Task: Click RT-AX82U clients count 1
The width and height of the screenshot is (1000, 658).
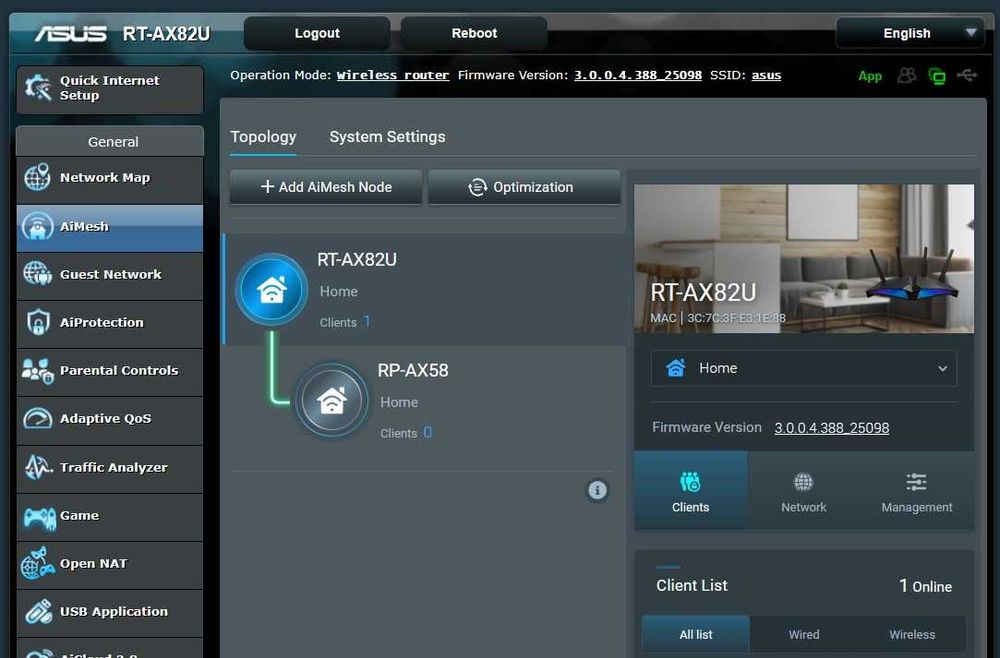Action: point(367,321)
